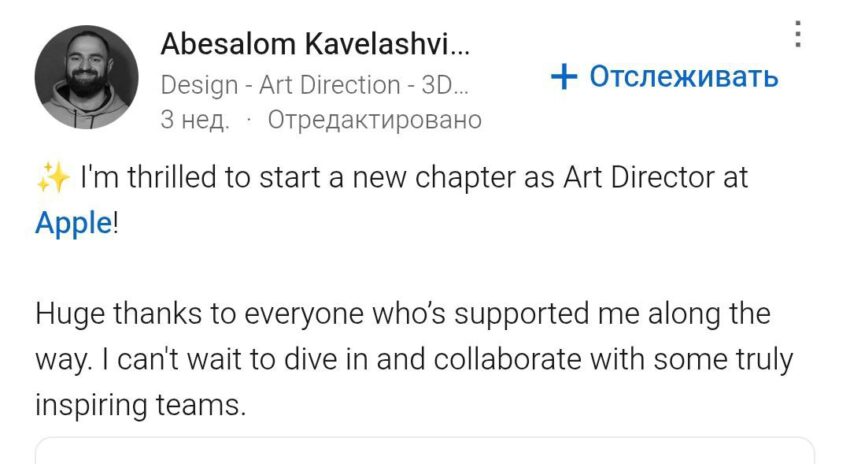Viewport: 850px width, 464px height.
Task: Click the sparkles emoji in the post
Action: coord(53,177)
